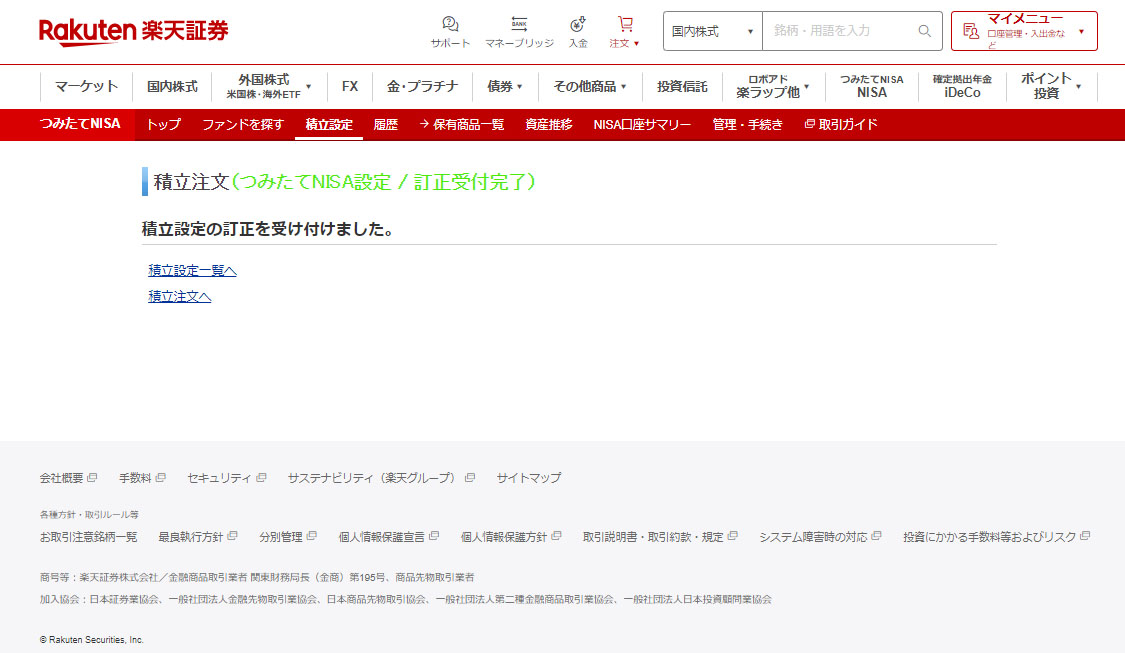Image resolution: width=1125 pixels, height=653 pixels.
Task: Switch to the ファンドを探す tab
Action: pyautogui.click(x=243, y=125)
